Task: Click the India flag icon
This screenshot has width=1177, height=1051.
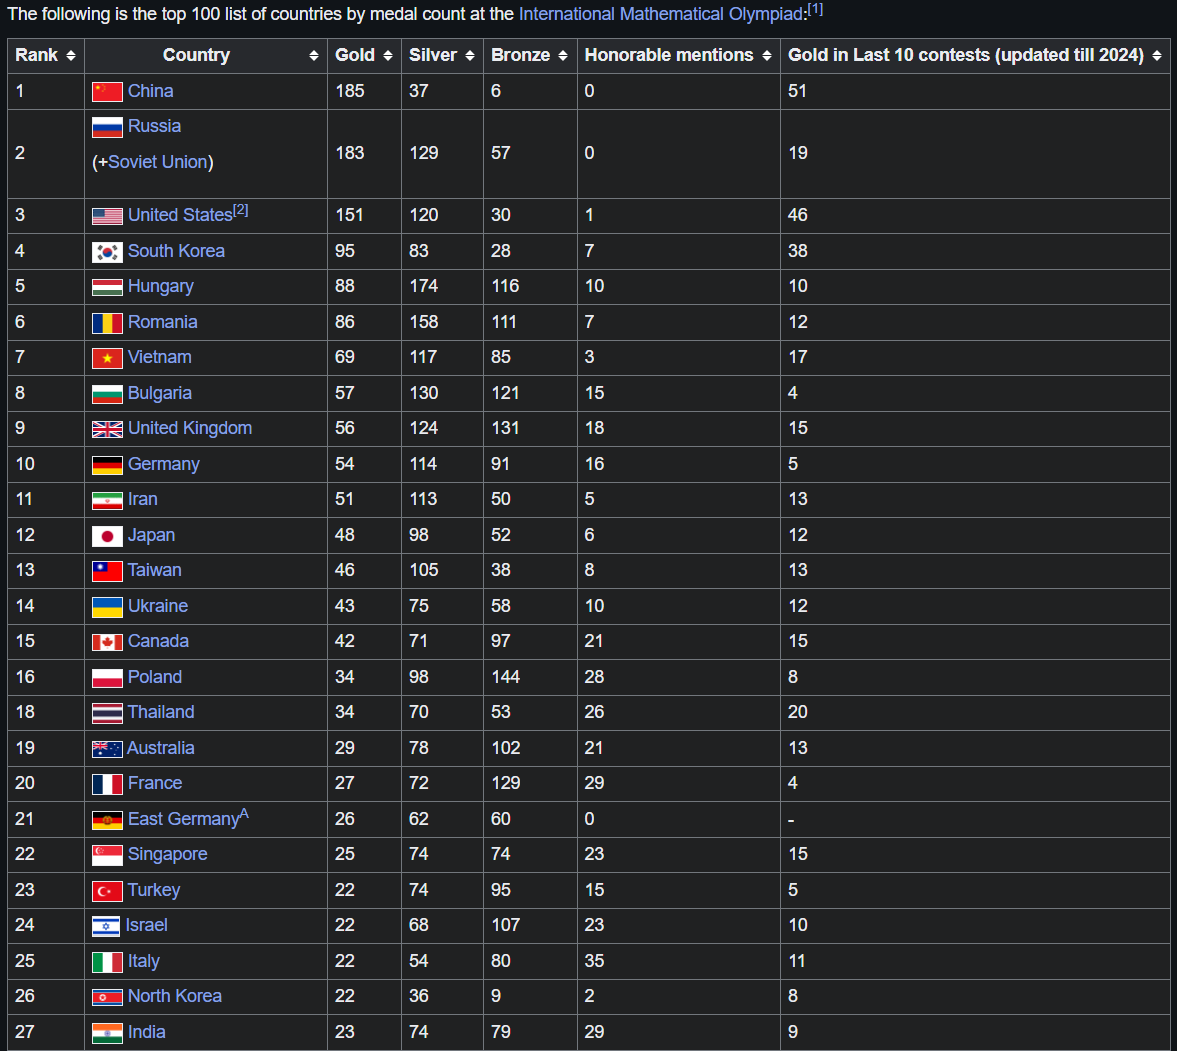Action: (x=107, y=1034)
